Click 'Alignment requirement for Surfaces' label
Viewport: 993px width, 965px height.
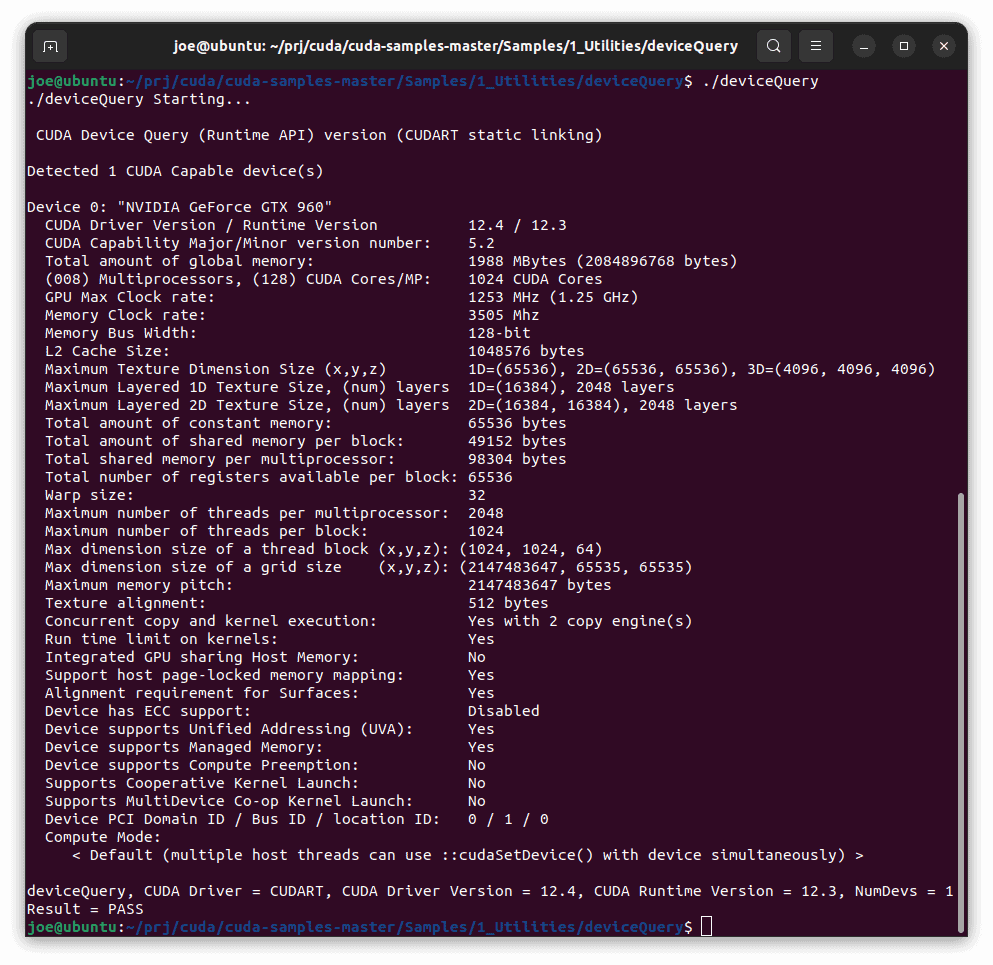coord(202,693)
